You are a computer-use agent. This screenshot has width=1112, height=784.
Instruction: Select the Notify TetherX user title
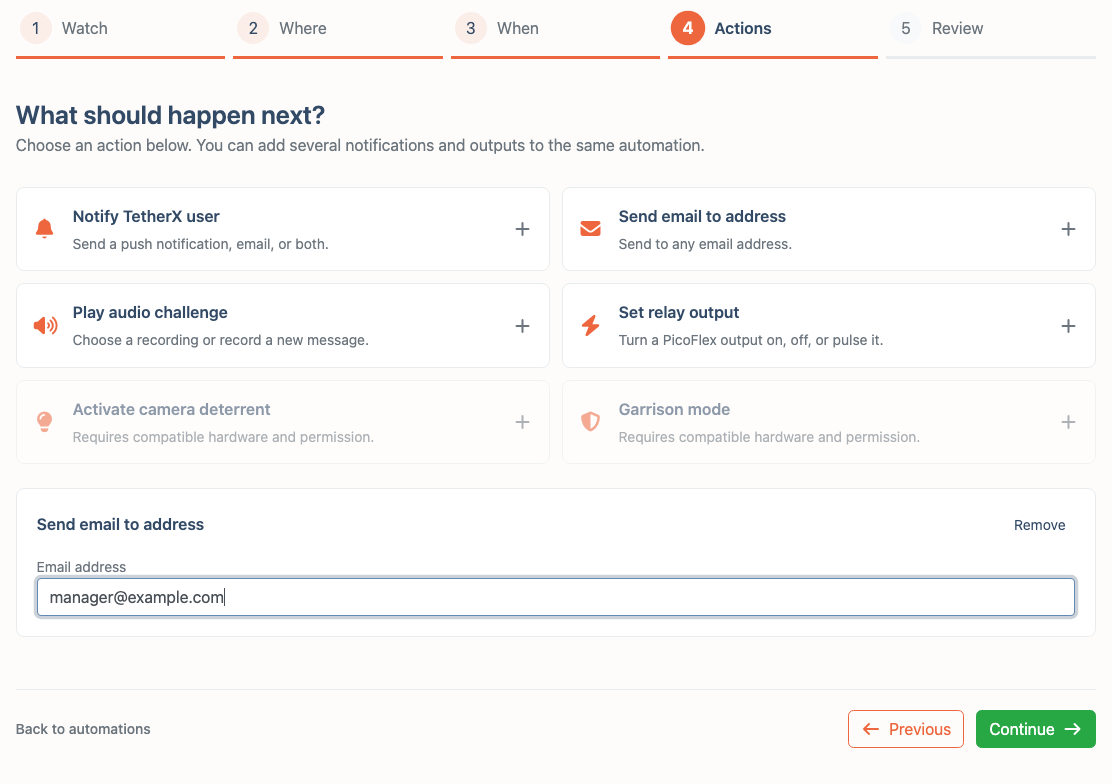pyautogui.click(x=146, y=216)
